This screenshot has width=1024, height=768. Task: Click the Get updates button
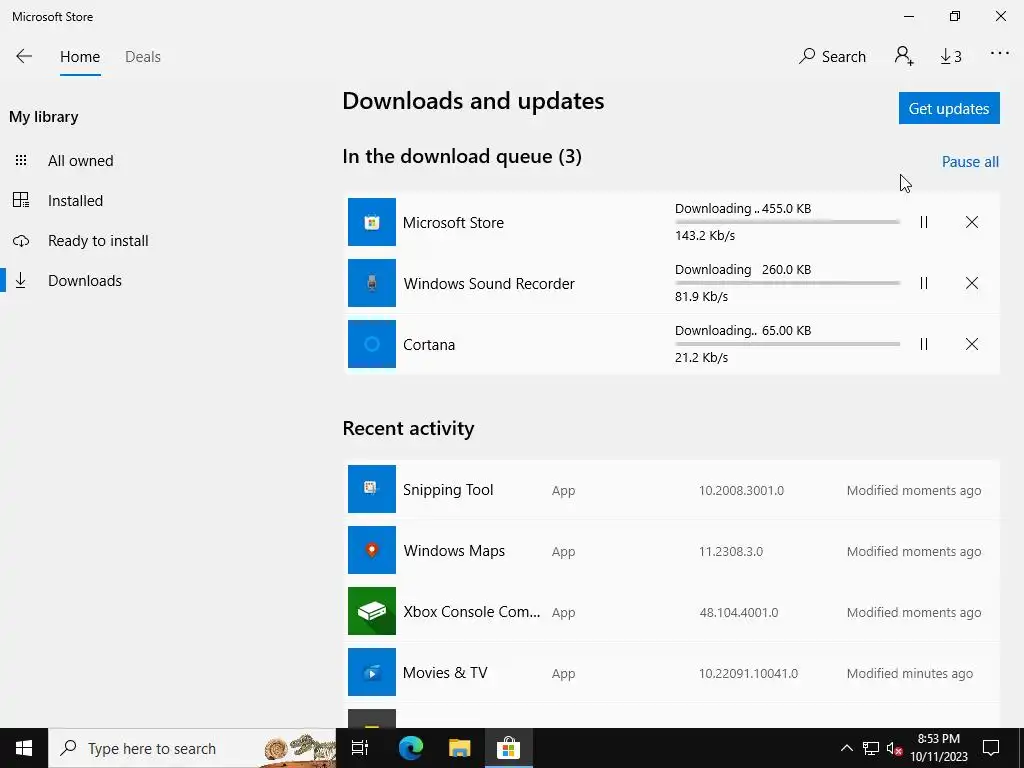point(949,108)
